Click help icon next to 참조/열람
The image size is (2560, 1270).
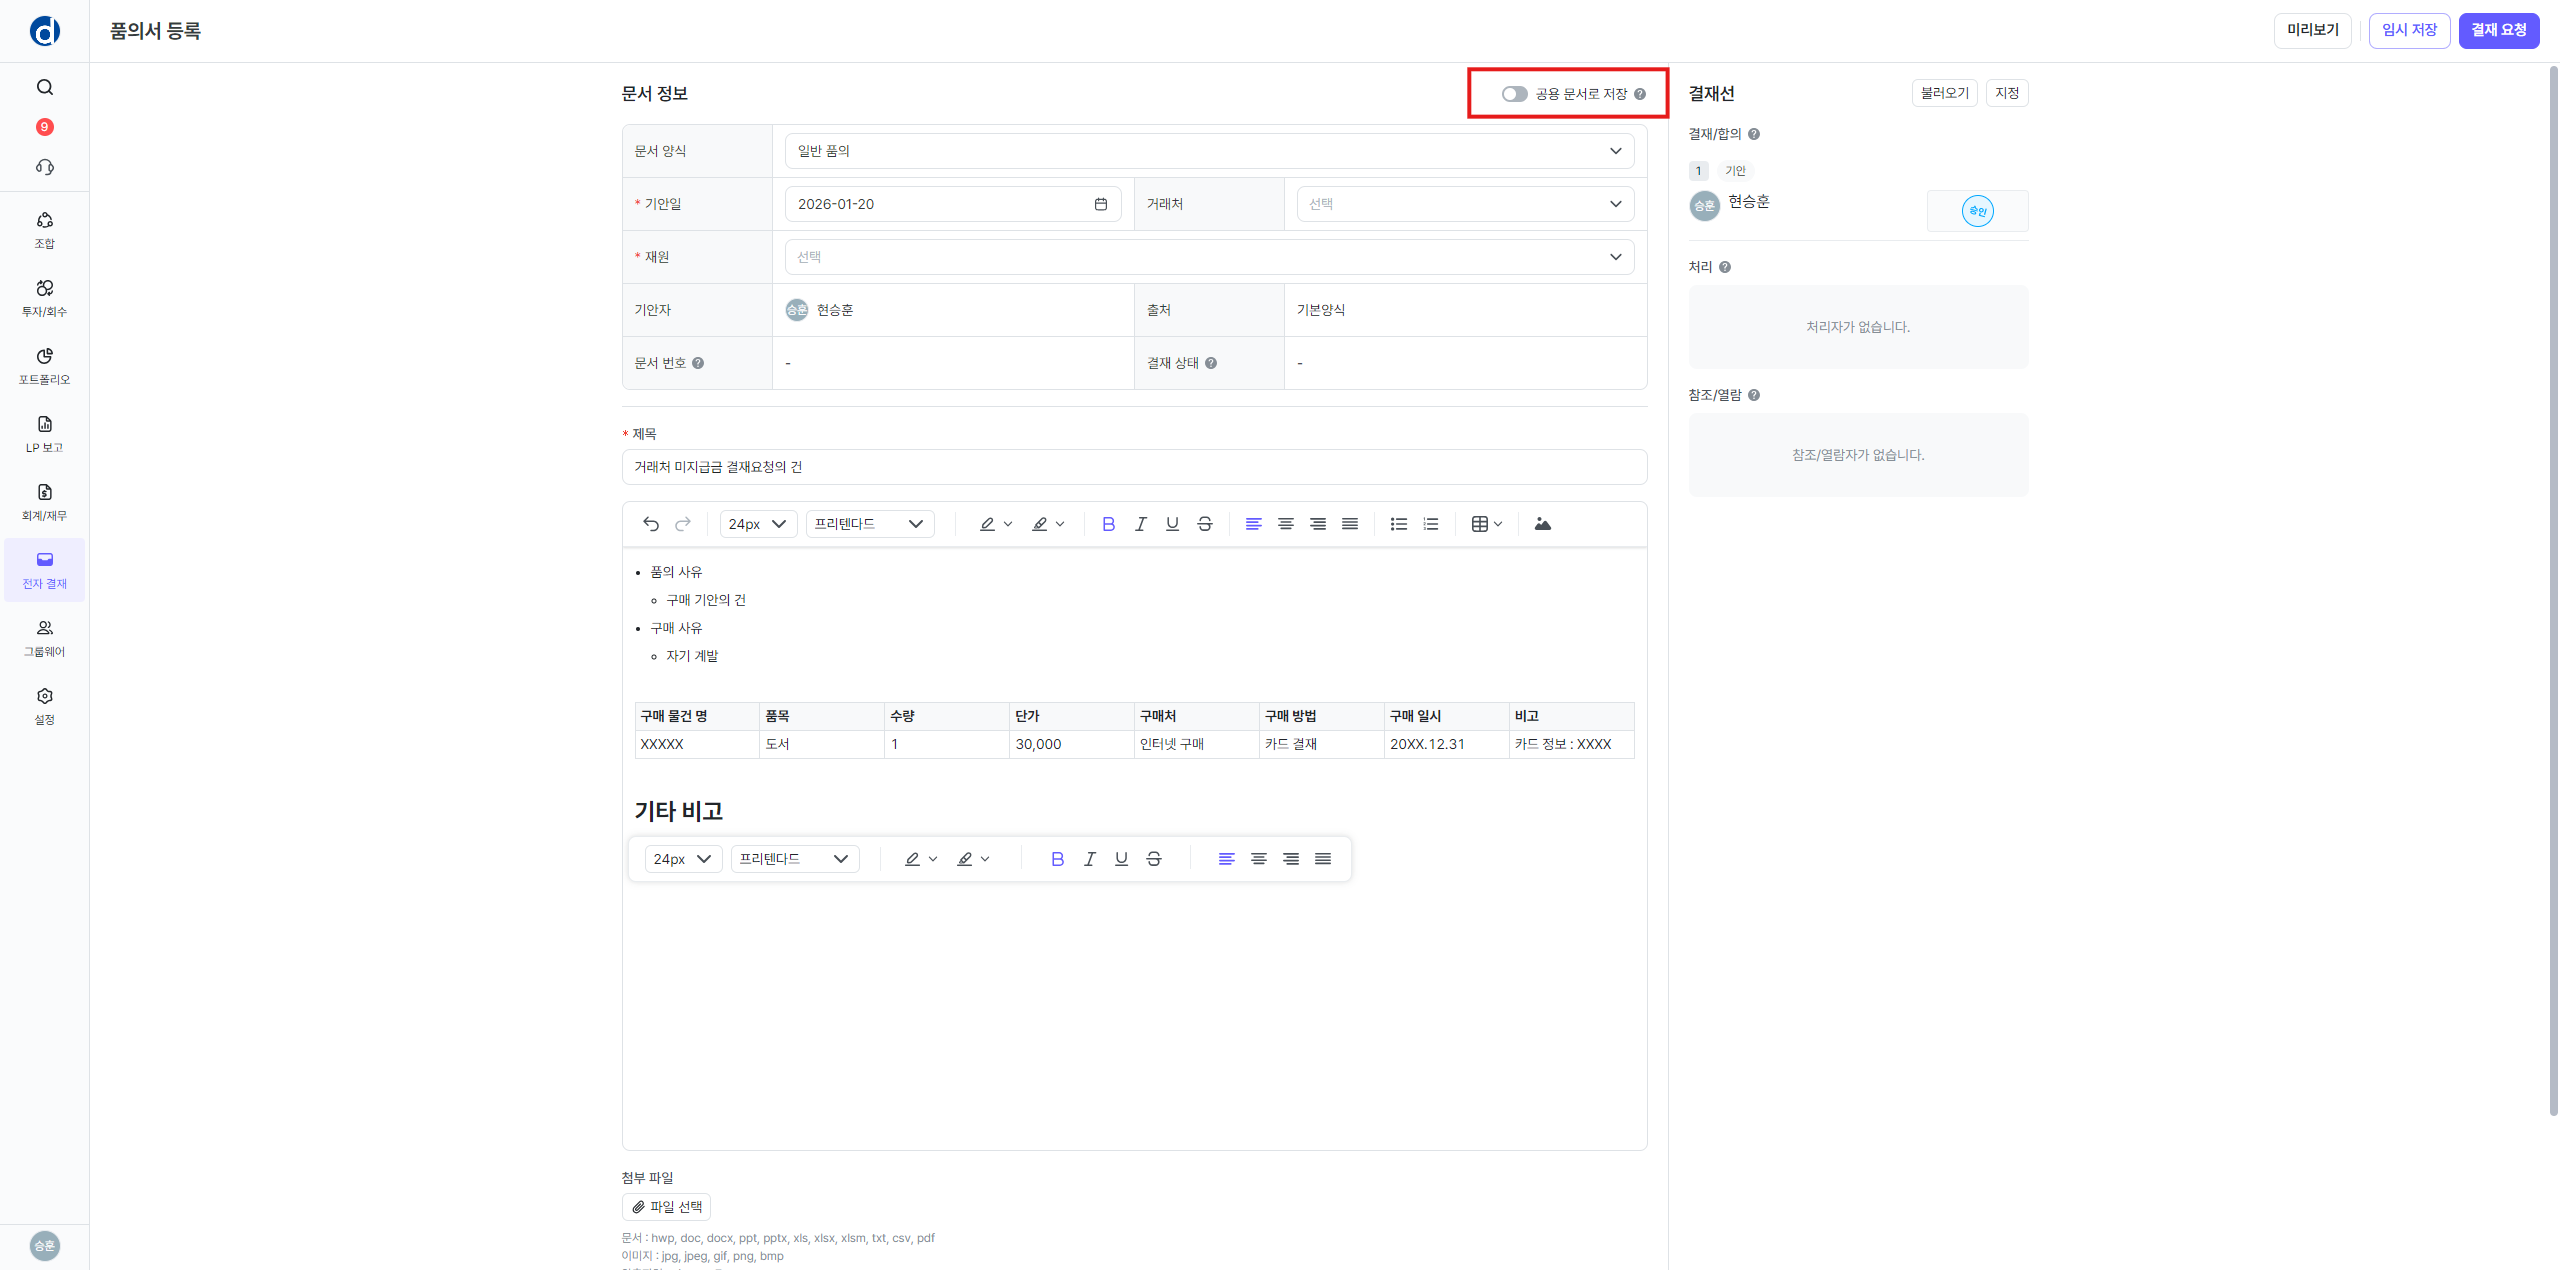pos(1754,395)
